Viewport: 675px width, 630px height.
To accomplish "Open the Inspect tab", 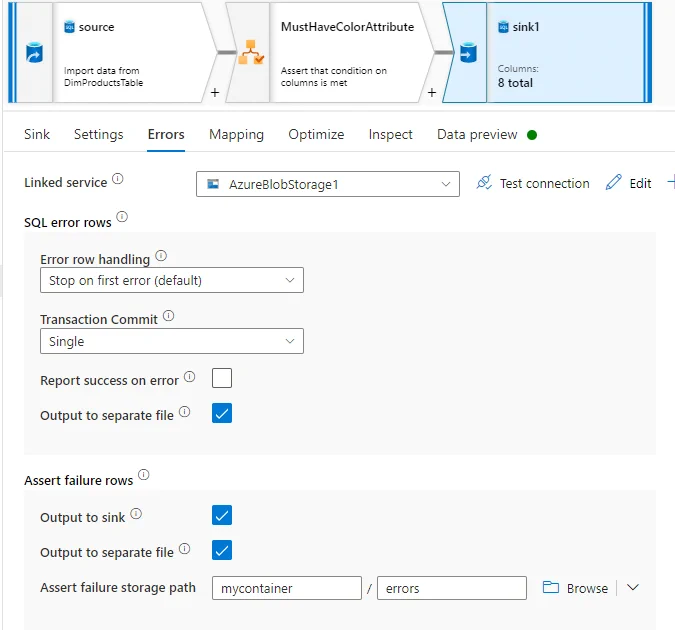I will pyautogui.click(x=390, y=134).
